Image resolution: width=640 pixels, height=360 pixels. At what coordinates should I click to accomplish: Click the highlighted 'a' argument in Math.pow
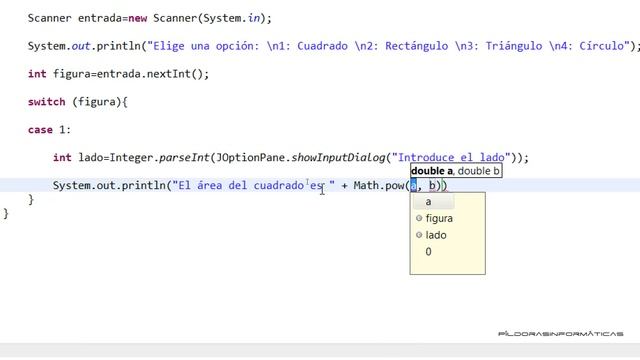(413, 186)
